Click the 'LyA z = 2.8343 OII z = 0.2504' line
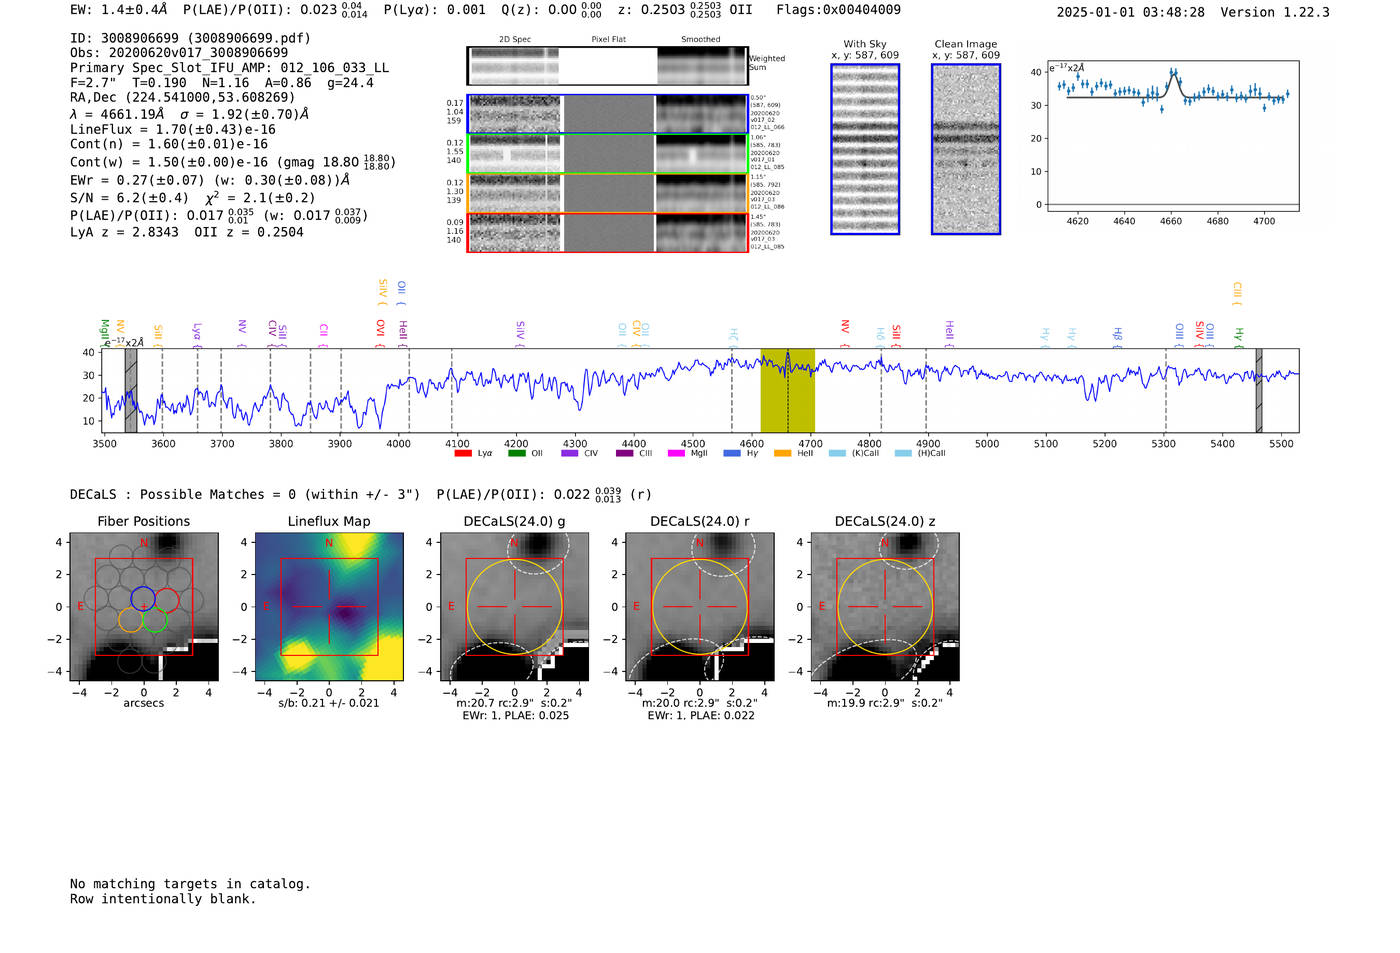 (x=187, y=232)
